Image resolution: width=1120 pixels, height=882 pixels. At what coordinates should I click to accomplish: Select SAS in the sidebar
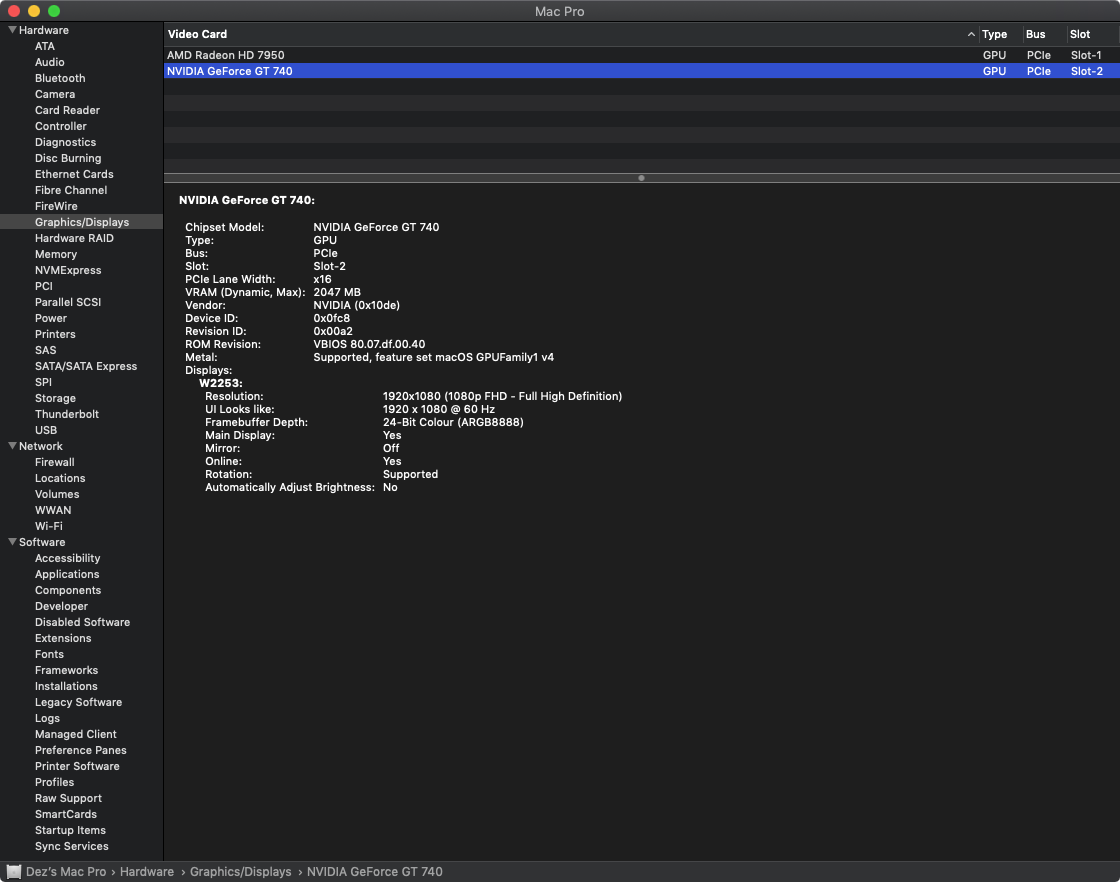click(x=46, y=350)
